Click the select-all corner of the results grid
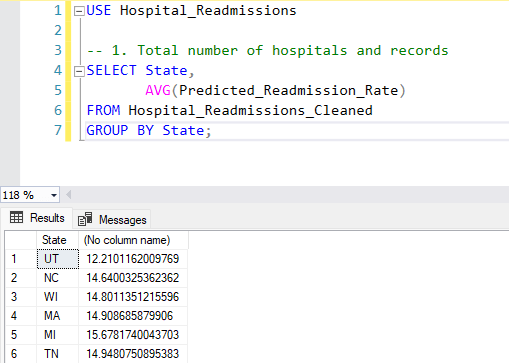This screenshot has width=509, height=363. [x=21, y=240]
